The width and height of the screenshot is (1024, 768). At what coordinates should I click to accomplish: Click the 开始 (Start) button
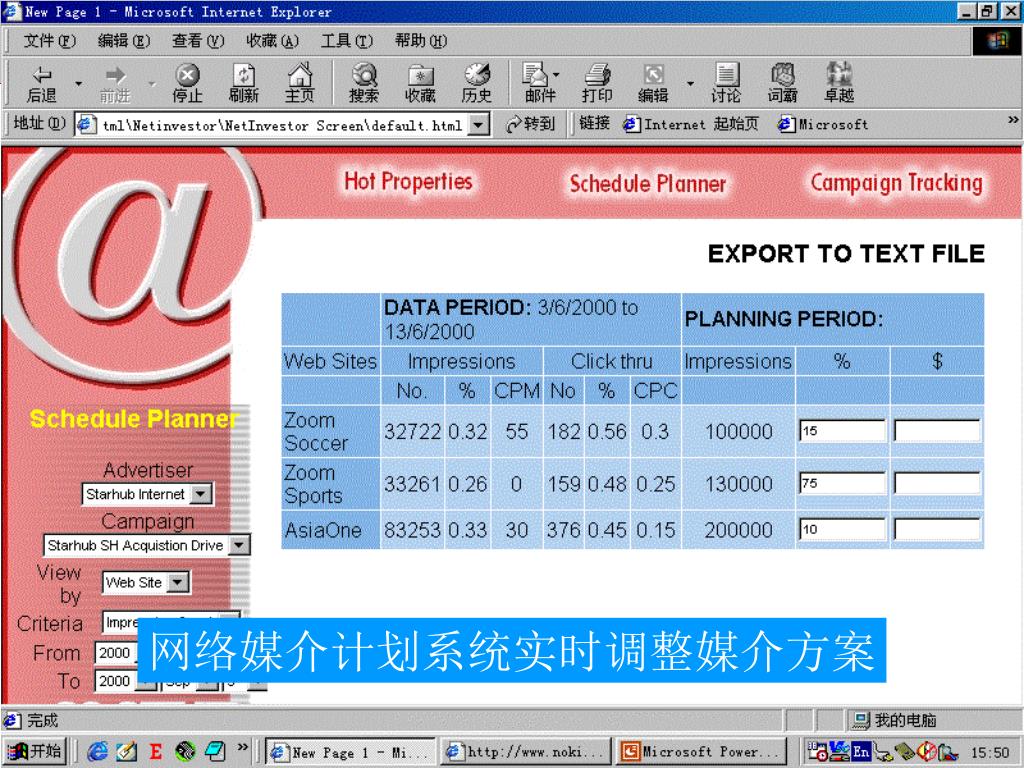[34, 752]
